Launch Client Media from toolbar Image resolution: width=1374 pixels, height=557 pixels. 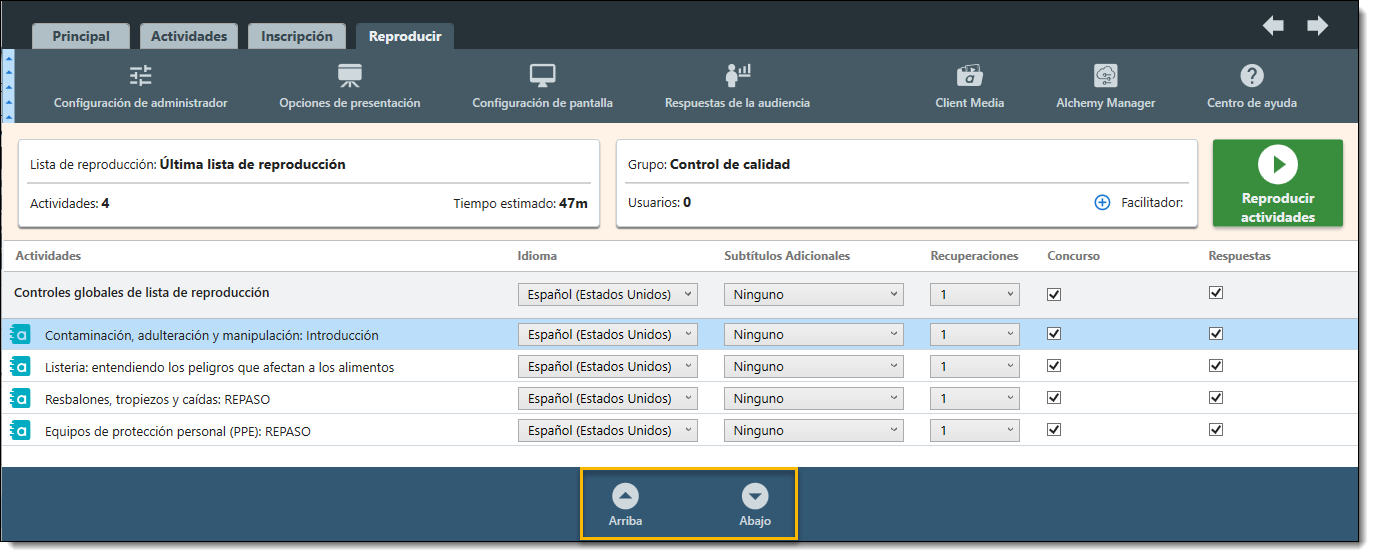pos(969,76)
